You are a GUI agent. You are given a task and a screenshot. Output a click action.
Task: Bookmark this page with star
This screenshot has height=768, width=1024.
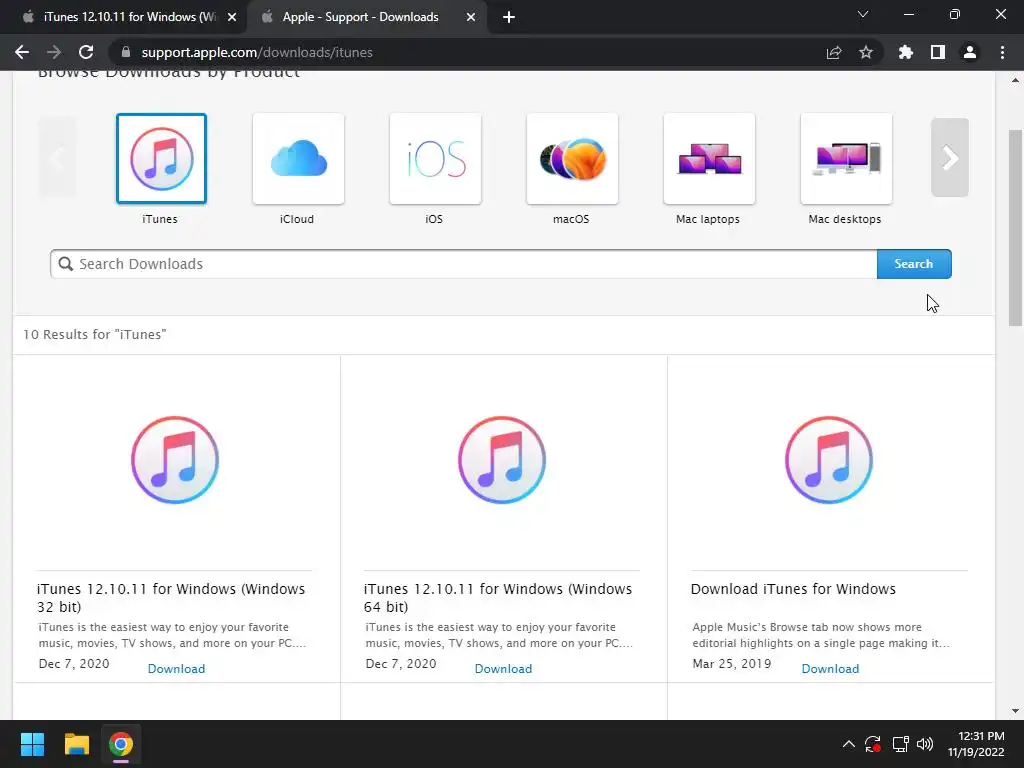click(x=866, y=52)
